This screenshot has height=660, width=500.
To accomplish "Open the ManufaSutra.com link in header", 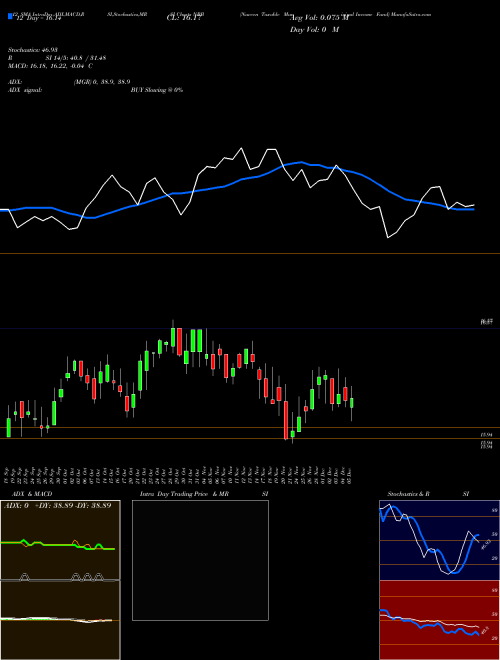I will (x=411, y=14).
